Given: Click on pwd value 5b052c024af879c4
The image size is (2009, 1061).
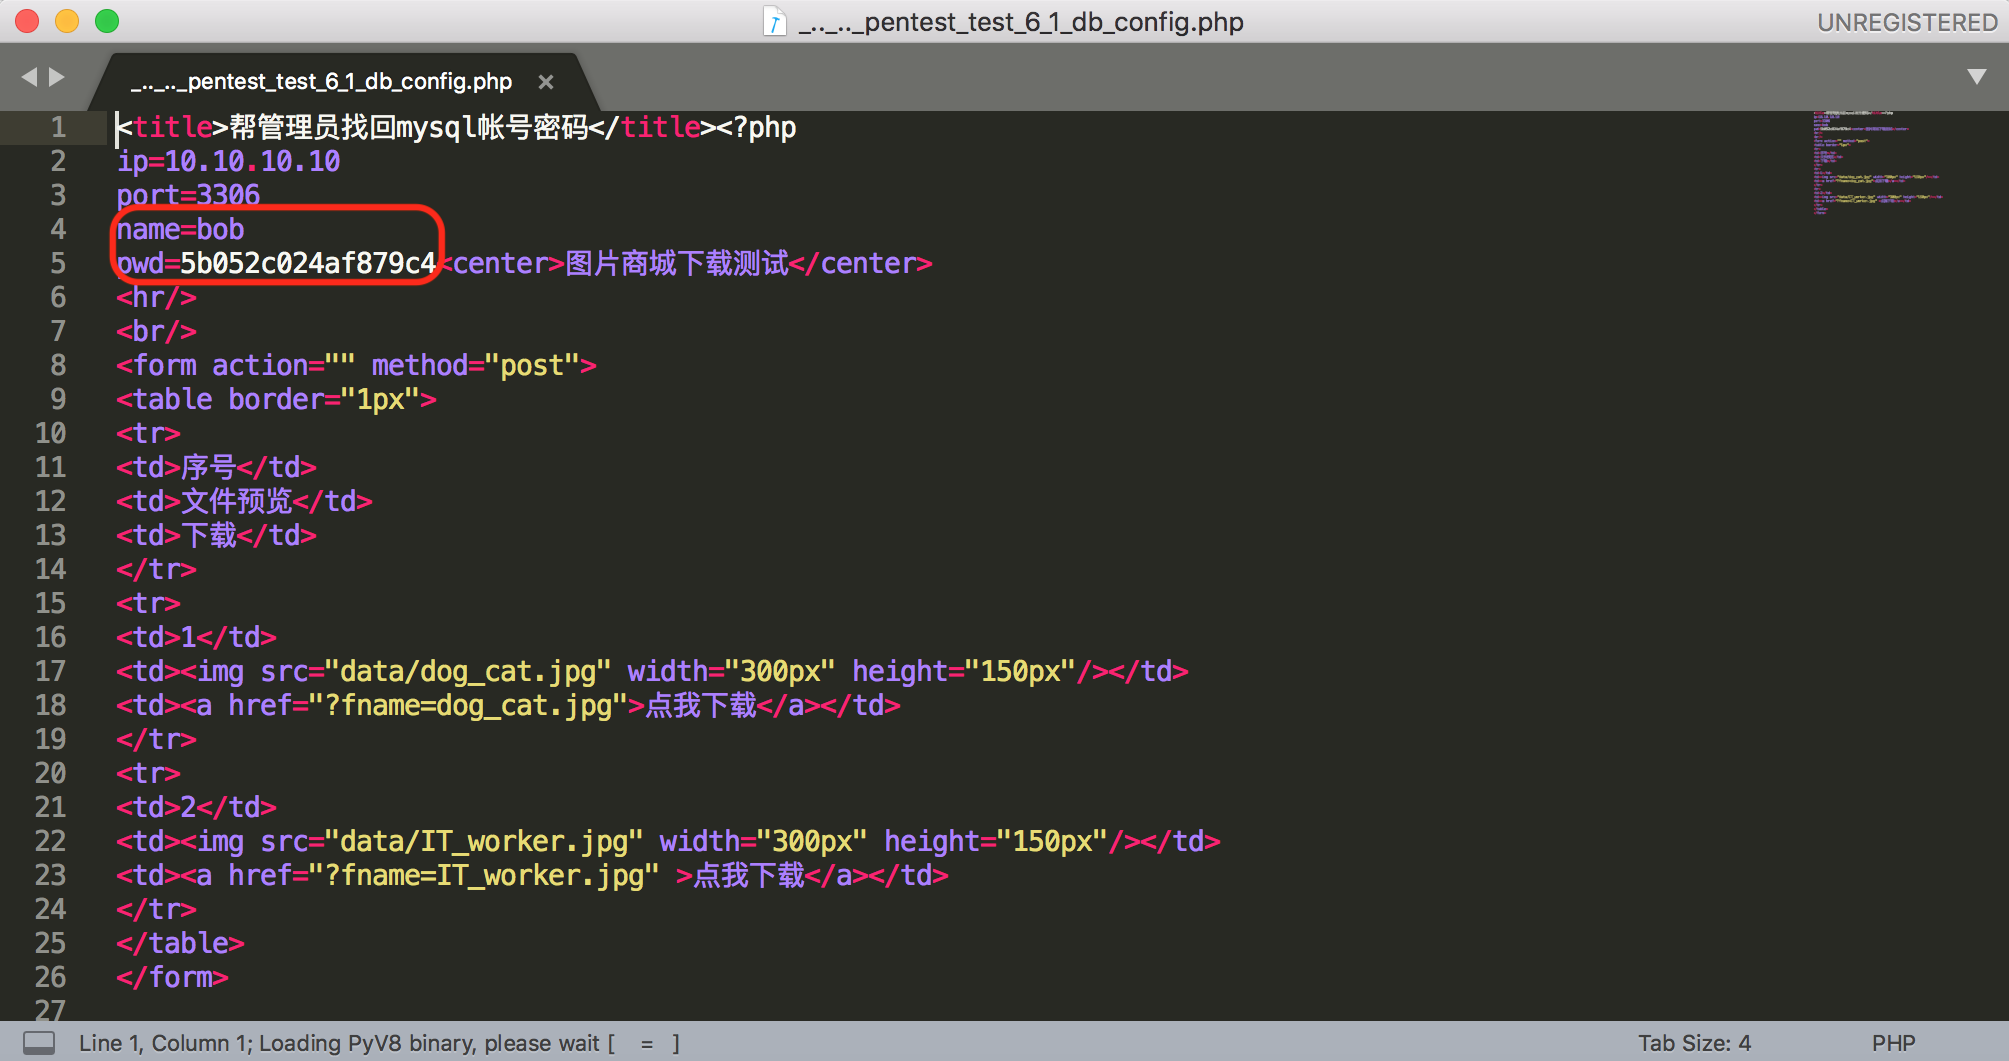Looking at the screenshot, I should pos(308,263).
